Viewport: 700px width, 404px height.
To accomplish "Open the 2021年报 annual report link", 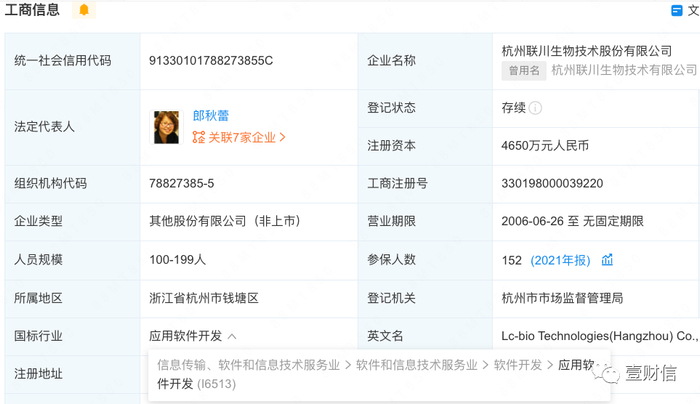I will pyautogui.click(x=560, y=260).
